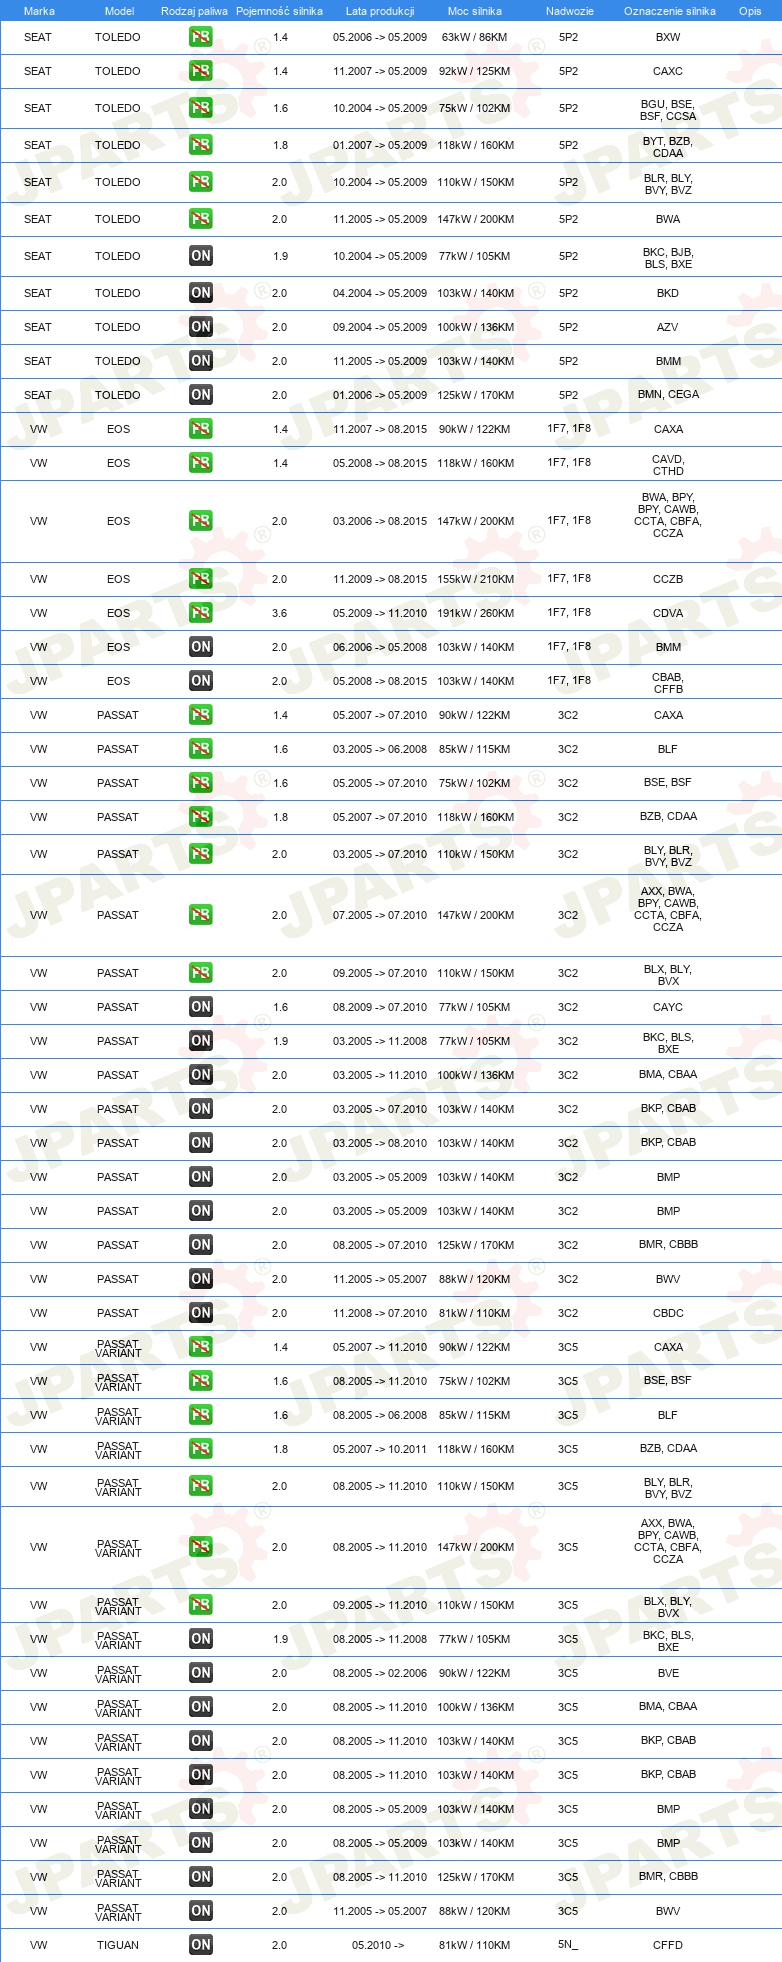The width and height of the screenshot is (782, 1962).
Task: Select the CBDC engine code cell
Action: click(x=668, y=1313)
